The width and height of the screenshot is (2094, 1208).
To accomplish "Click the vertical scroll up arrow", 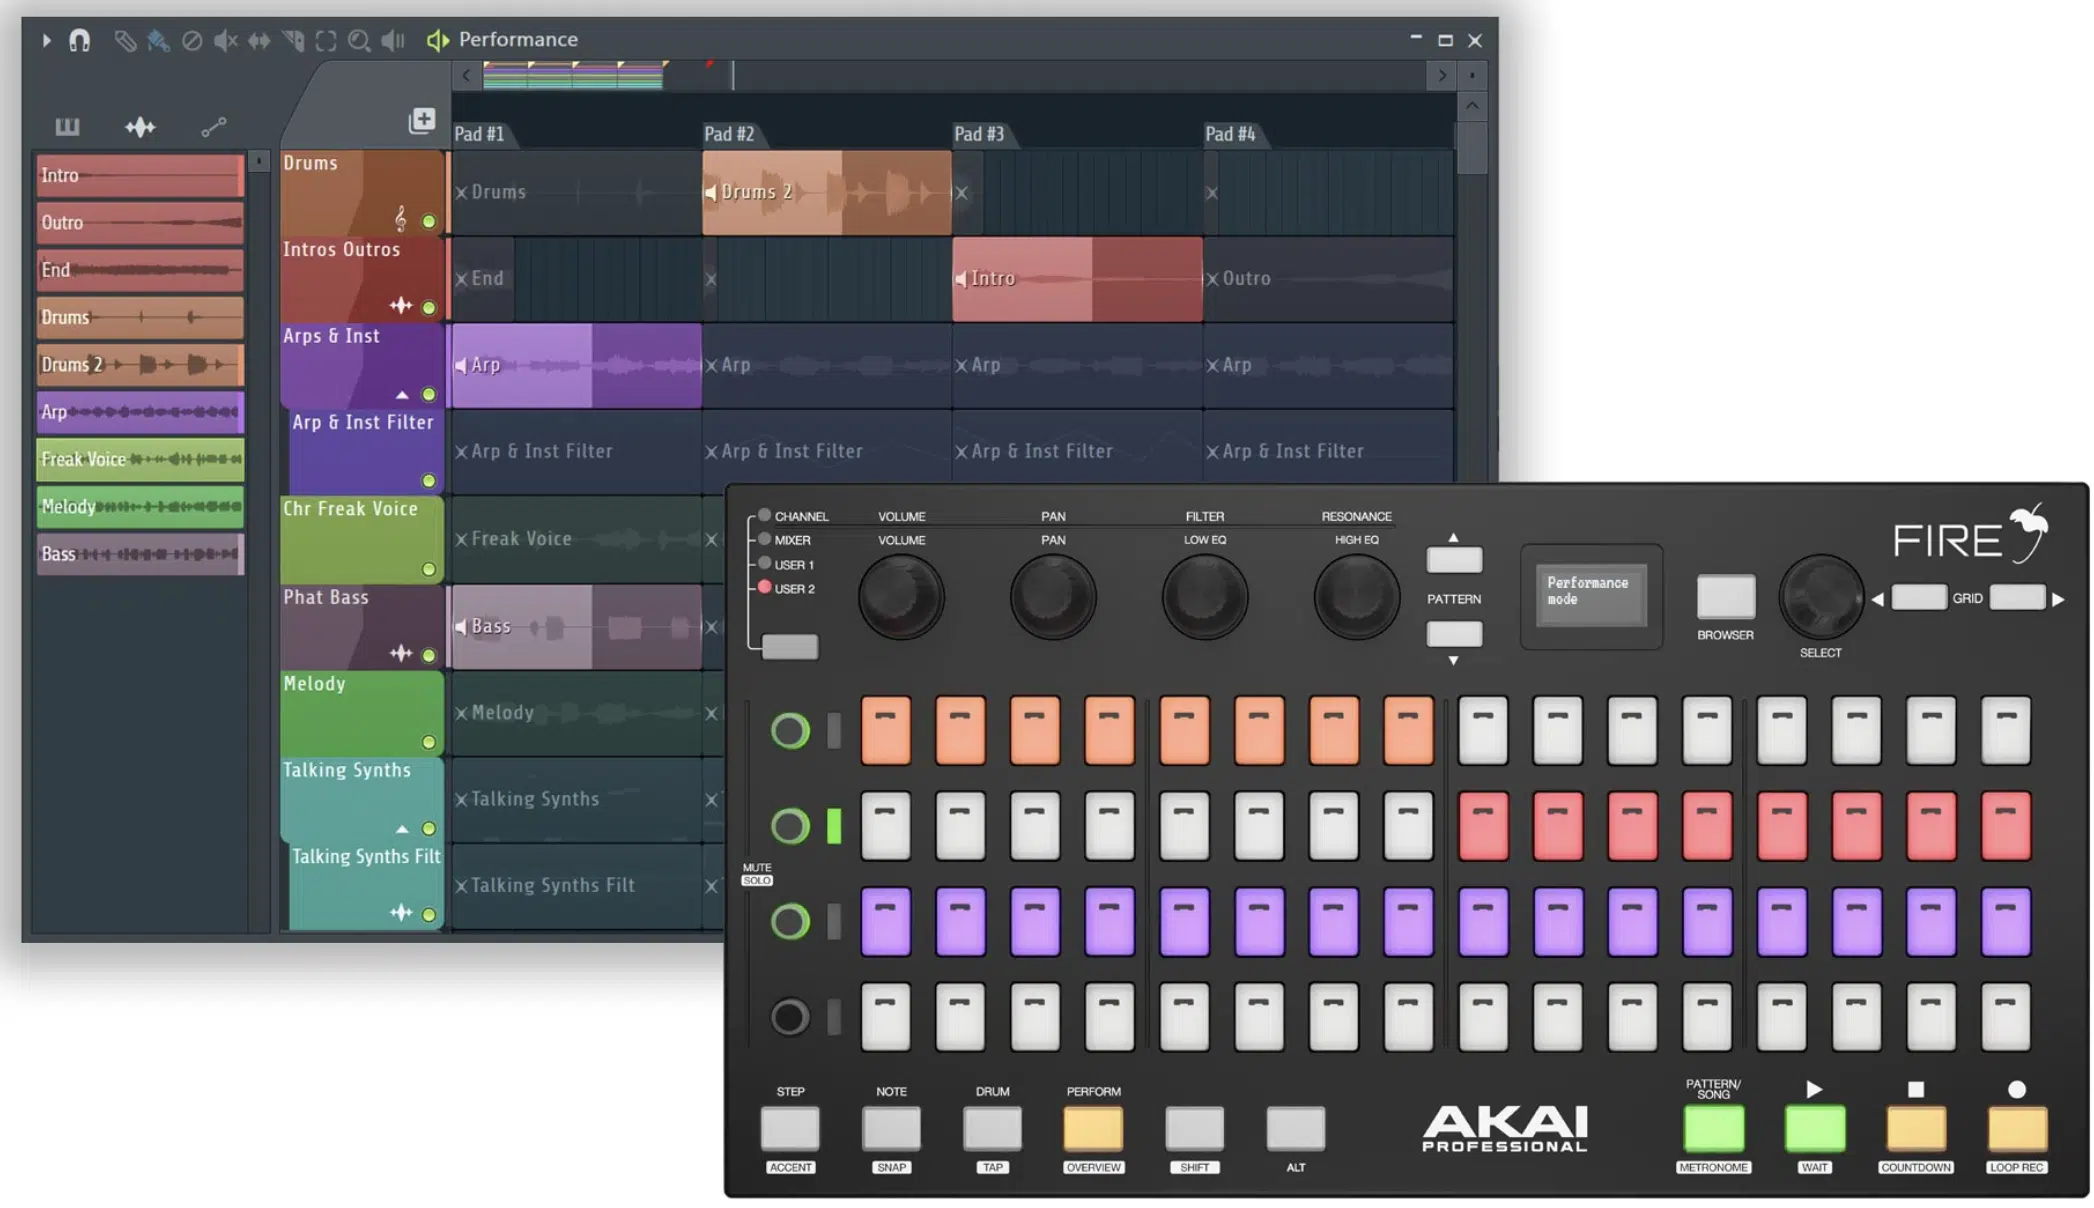I will point(1472,105).
